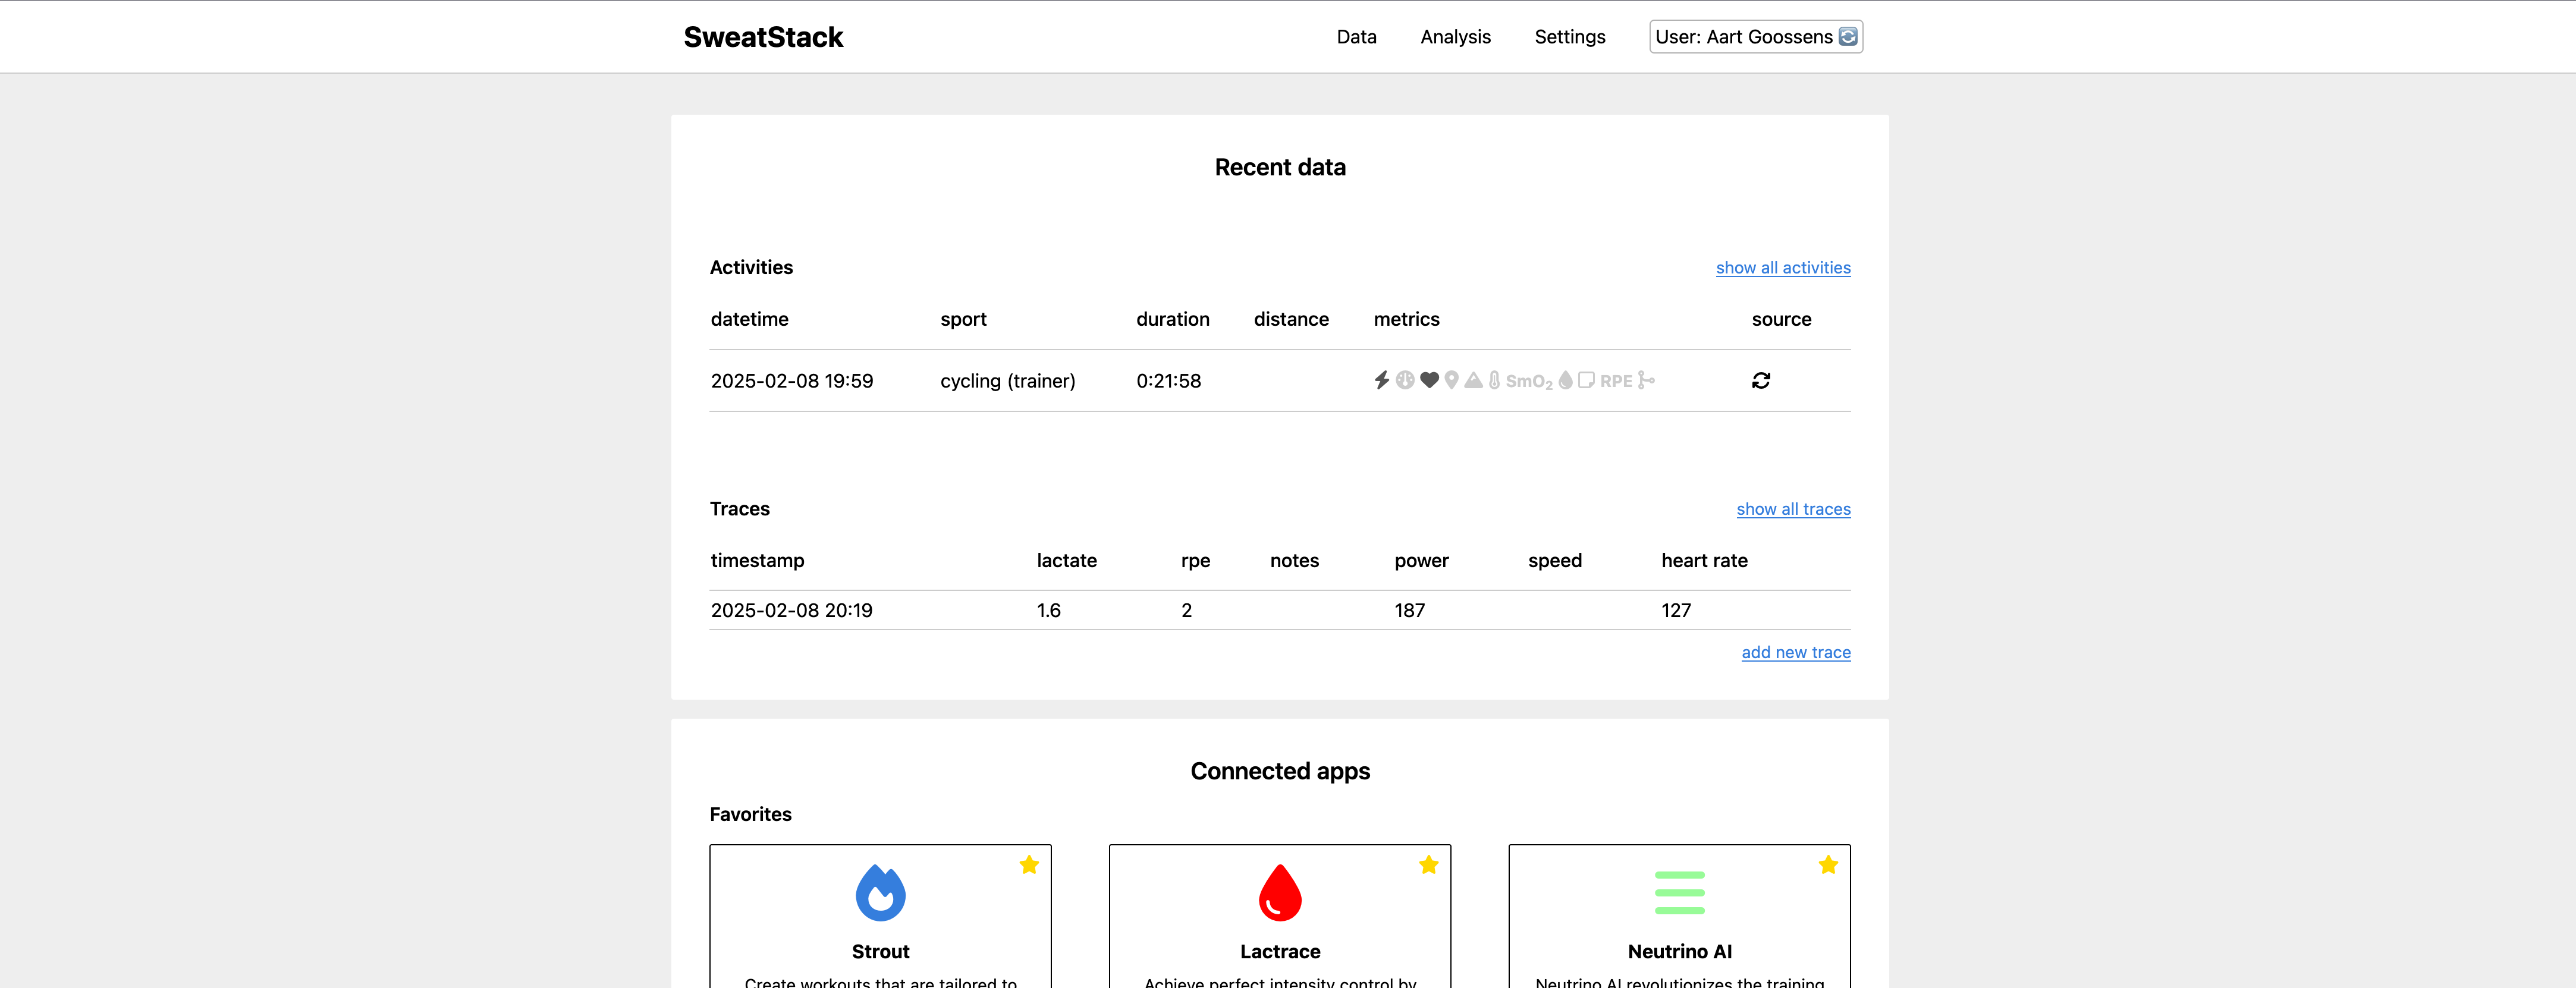Image resolution: width=2576 pixels, height=988 pixels.
Task: Open the Analysis menu
Action: point(1455,37)
